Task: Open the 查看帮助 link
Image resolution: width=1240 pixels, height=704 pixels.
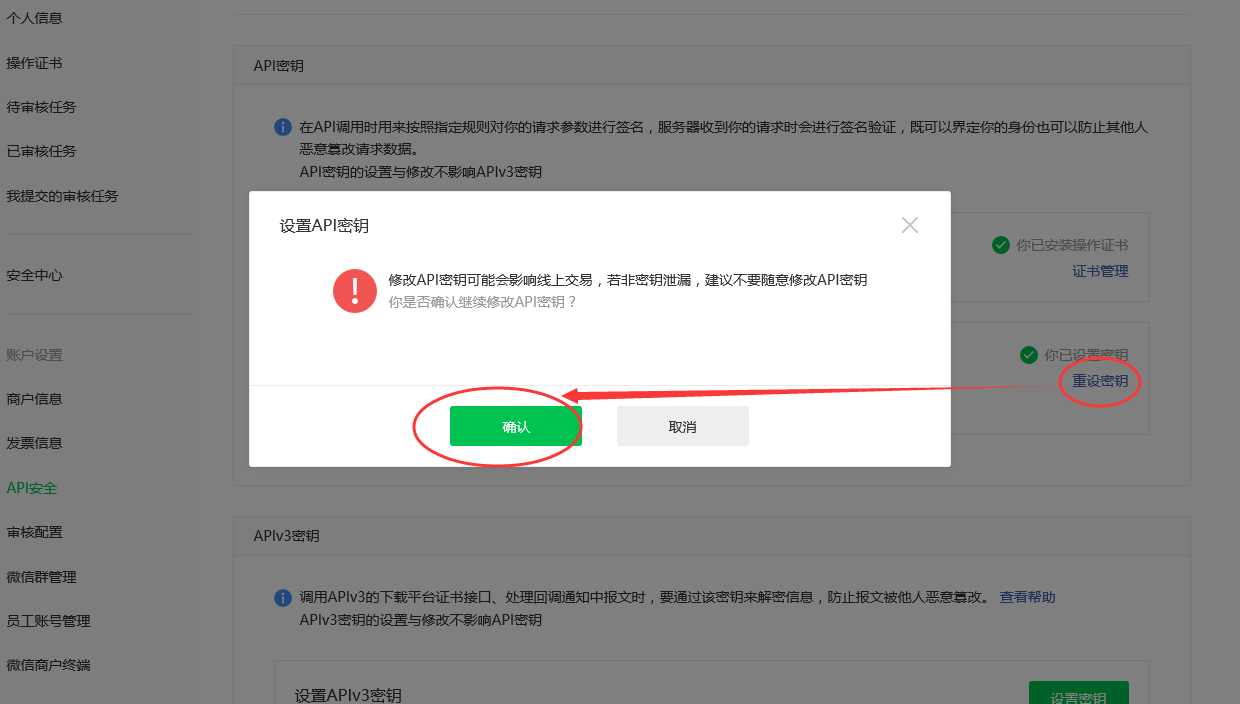Action: point(1027,597)
